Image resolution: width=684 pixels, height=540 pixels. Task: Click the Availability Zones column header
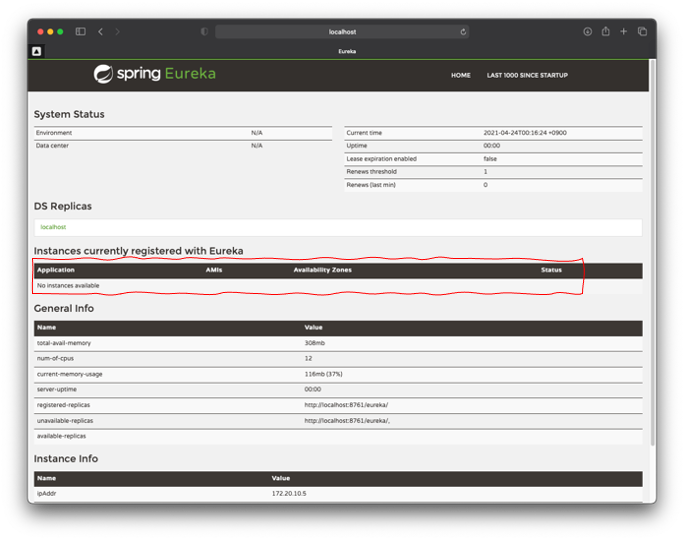pyautogui.click(x=322, y=270)
